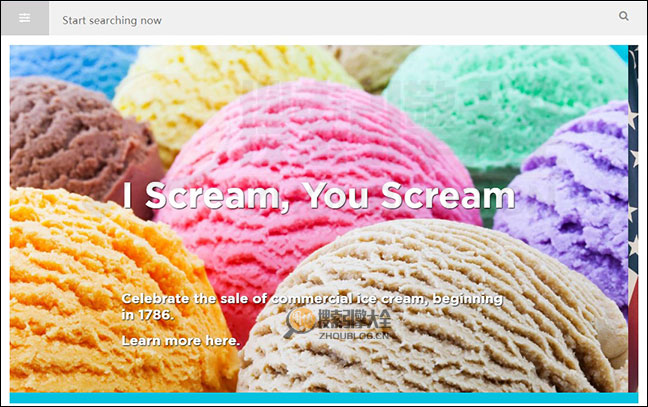Open the hamburger menu icon
The width and height of the screenshot is (648, 407).
pyautogui.click(x=25, y=18)
